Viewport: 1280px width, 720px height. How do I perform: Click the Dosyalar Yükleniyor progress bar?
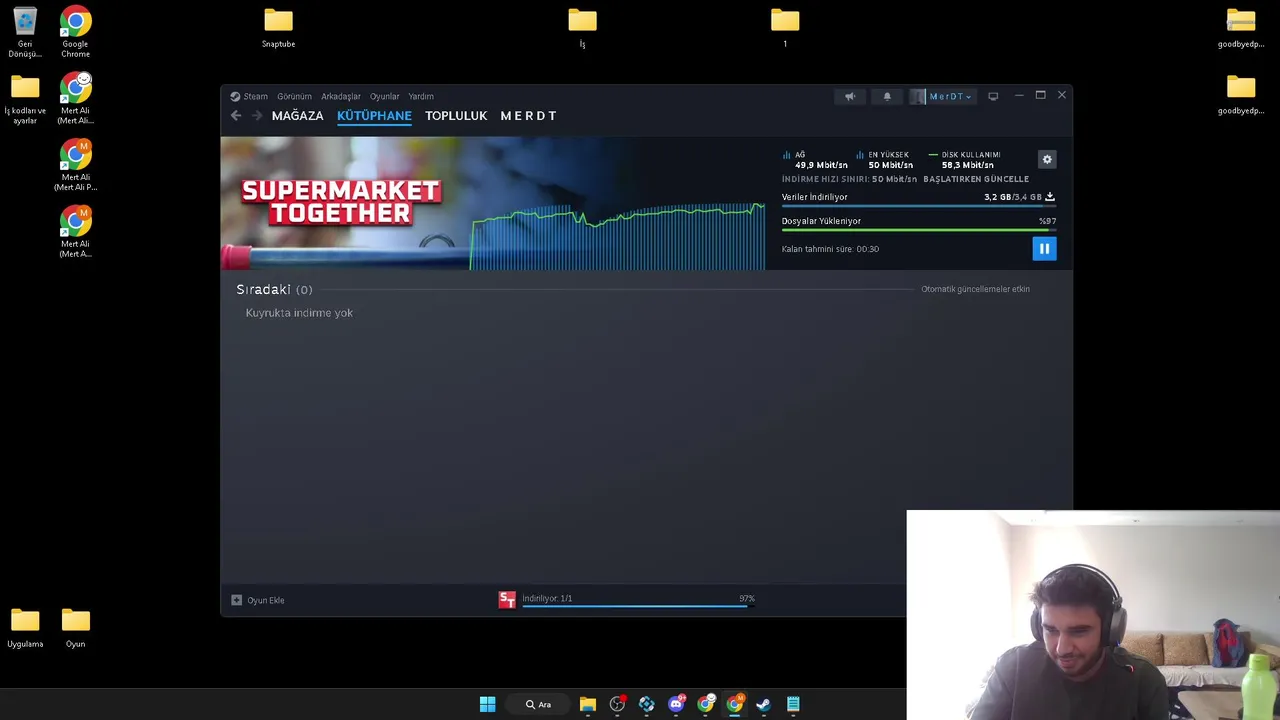[918, 229]
